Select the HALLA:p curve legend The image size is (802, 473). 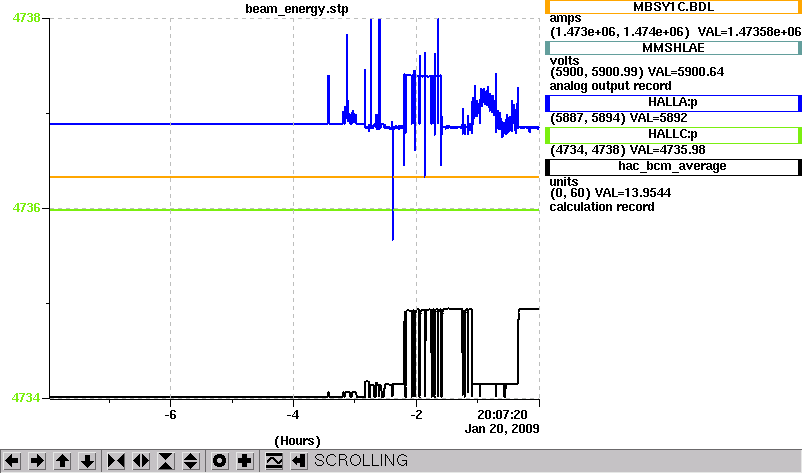(x=673, y=102)
